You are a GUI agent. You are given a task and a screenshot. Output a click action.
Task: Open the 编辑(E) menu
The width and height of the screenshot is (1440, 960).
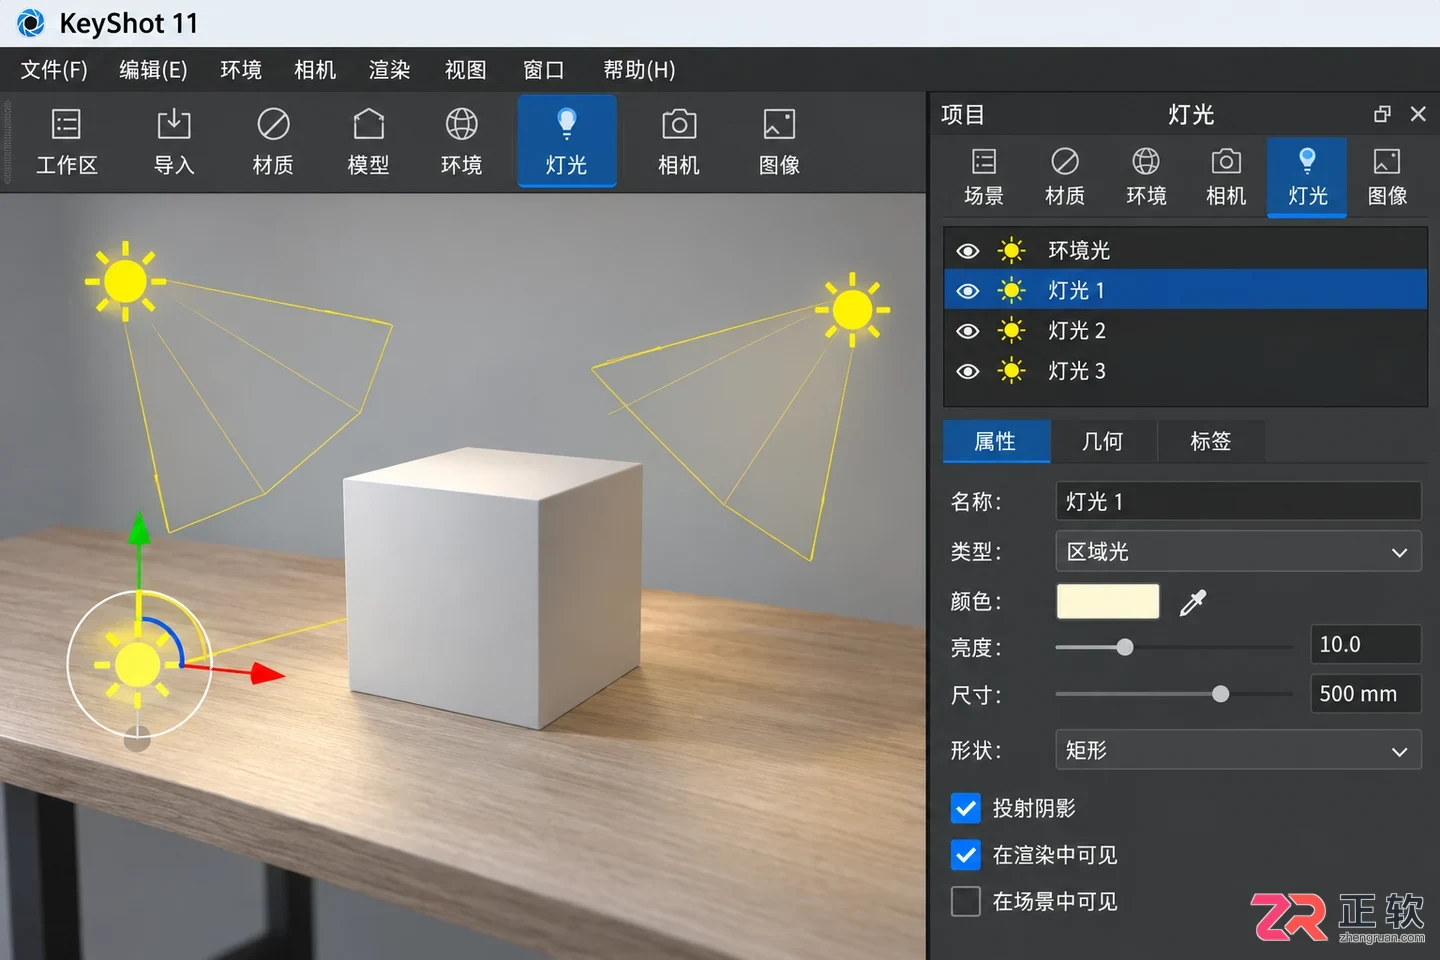pos(153,70)
